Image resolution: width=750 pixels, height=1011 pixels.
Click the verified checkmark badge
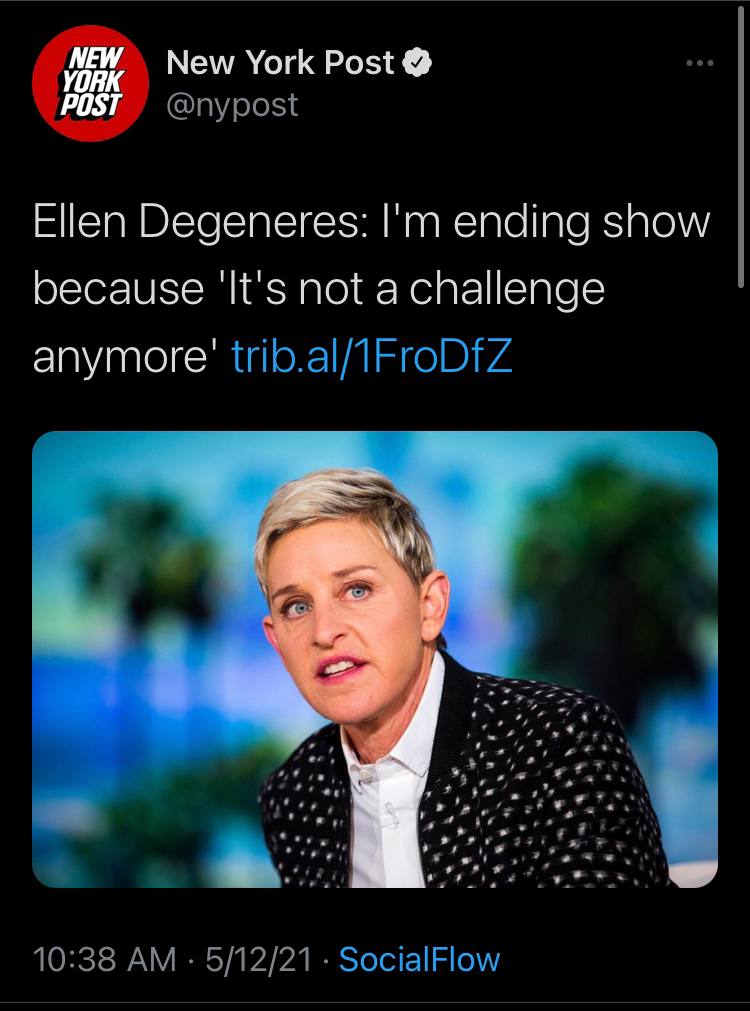click(x=417, y=63)
